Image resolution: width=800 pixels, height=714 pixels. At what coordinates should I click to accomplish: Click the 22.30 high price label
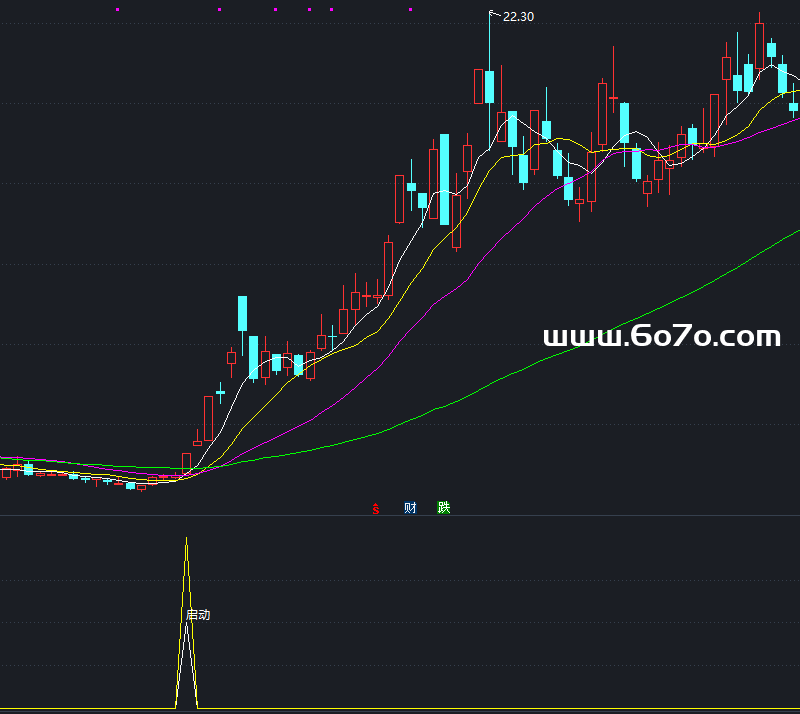pyautogui.click(x=518, y=17)
